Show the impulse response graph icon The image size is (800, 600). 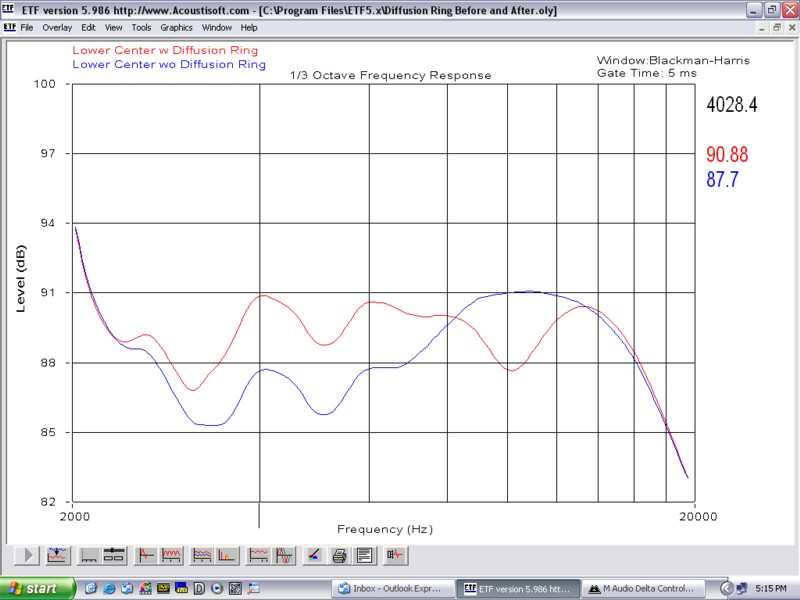[x=147, y=555]
